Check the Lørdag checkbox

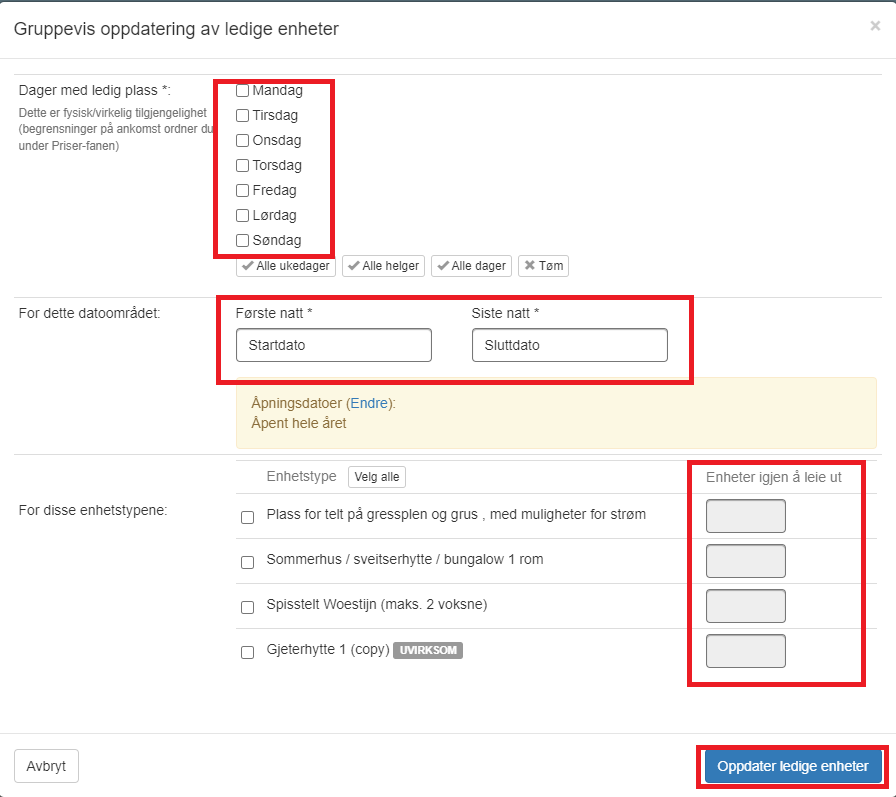coord(242,215)
